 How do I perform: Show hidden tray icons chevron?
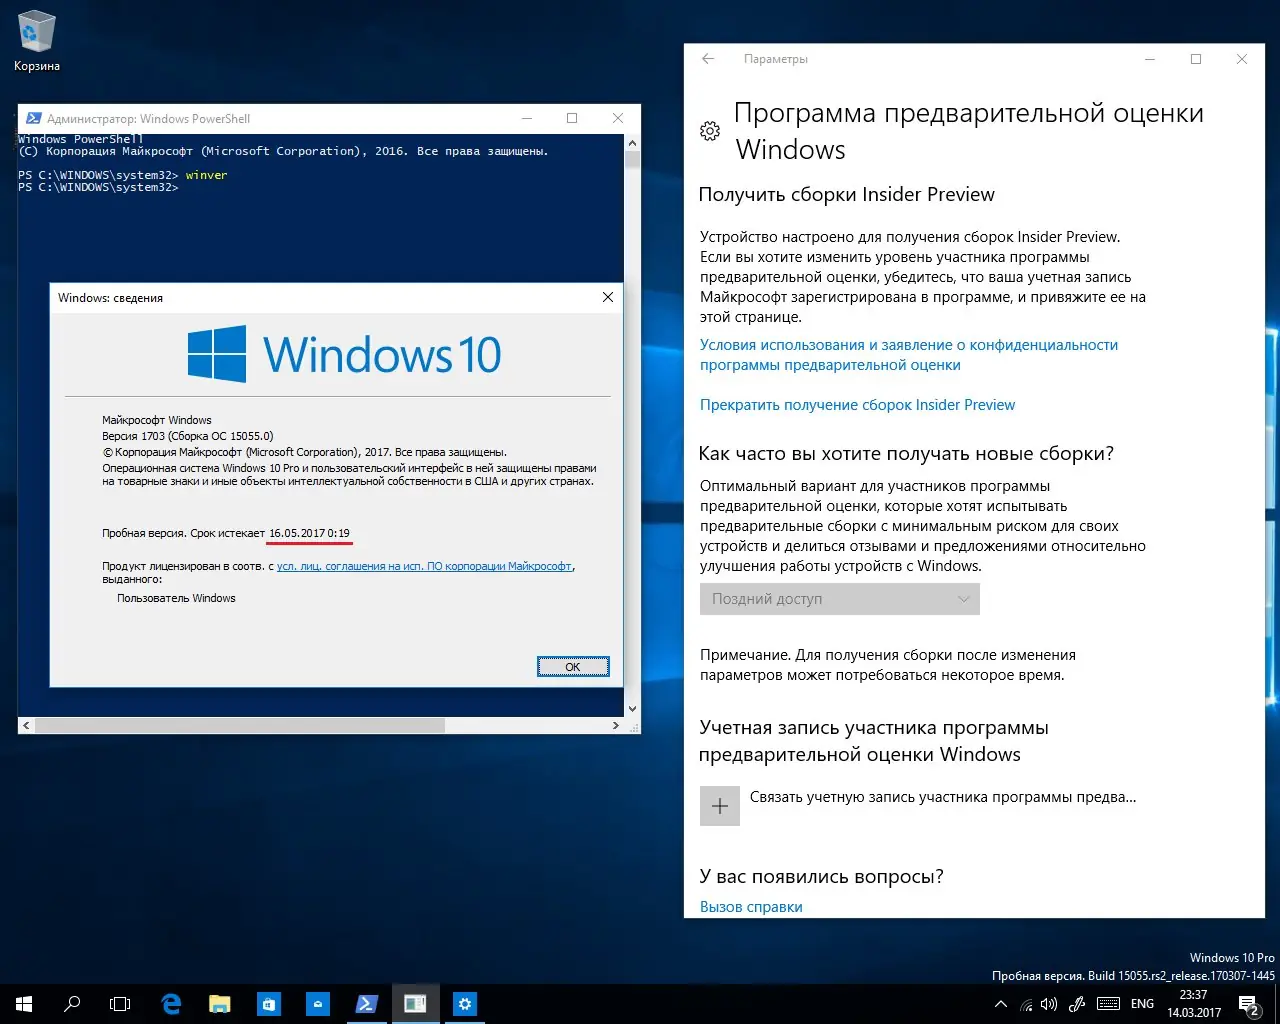click(1000, 1004)
